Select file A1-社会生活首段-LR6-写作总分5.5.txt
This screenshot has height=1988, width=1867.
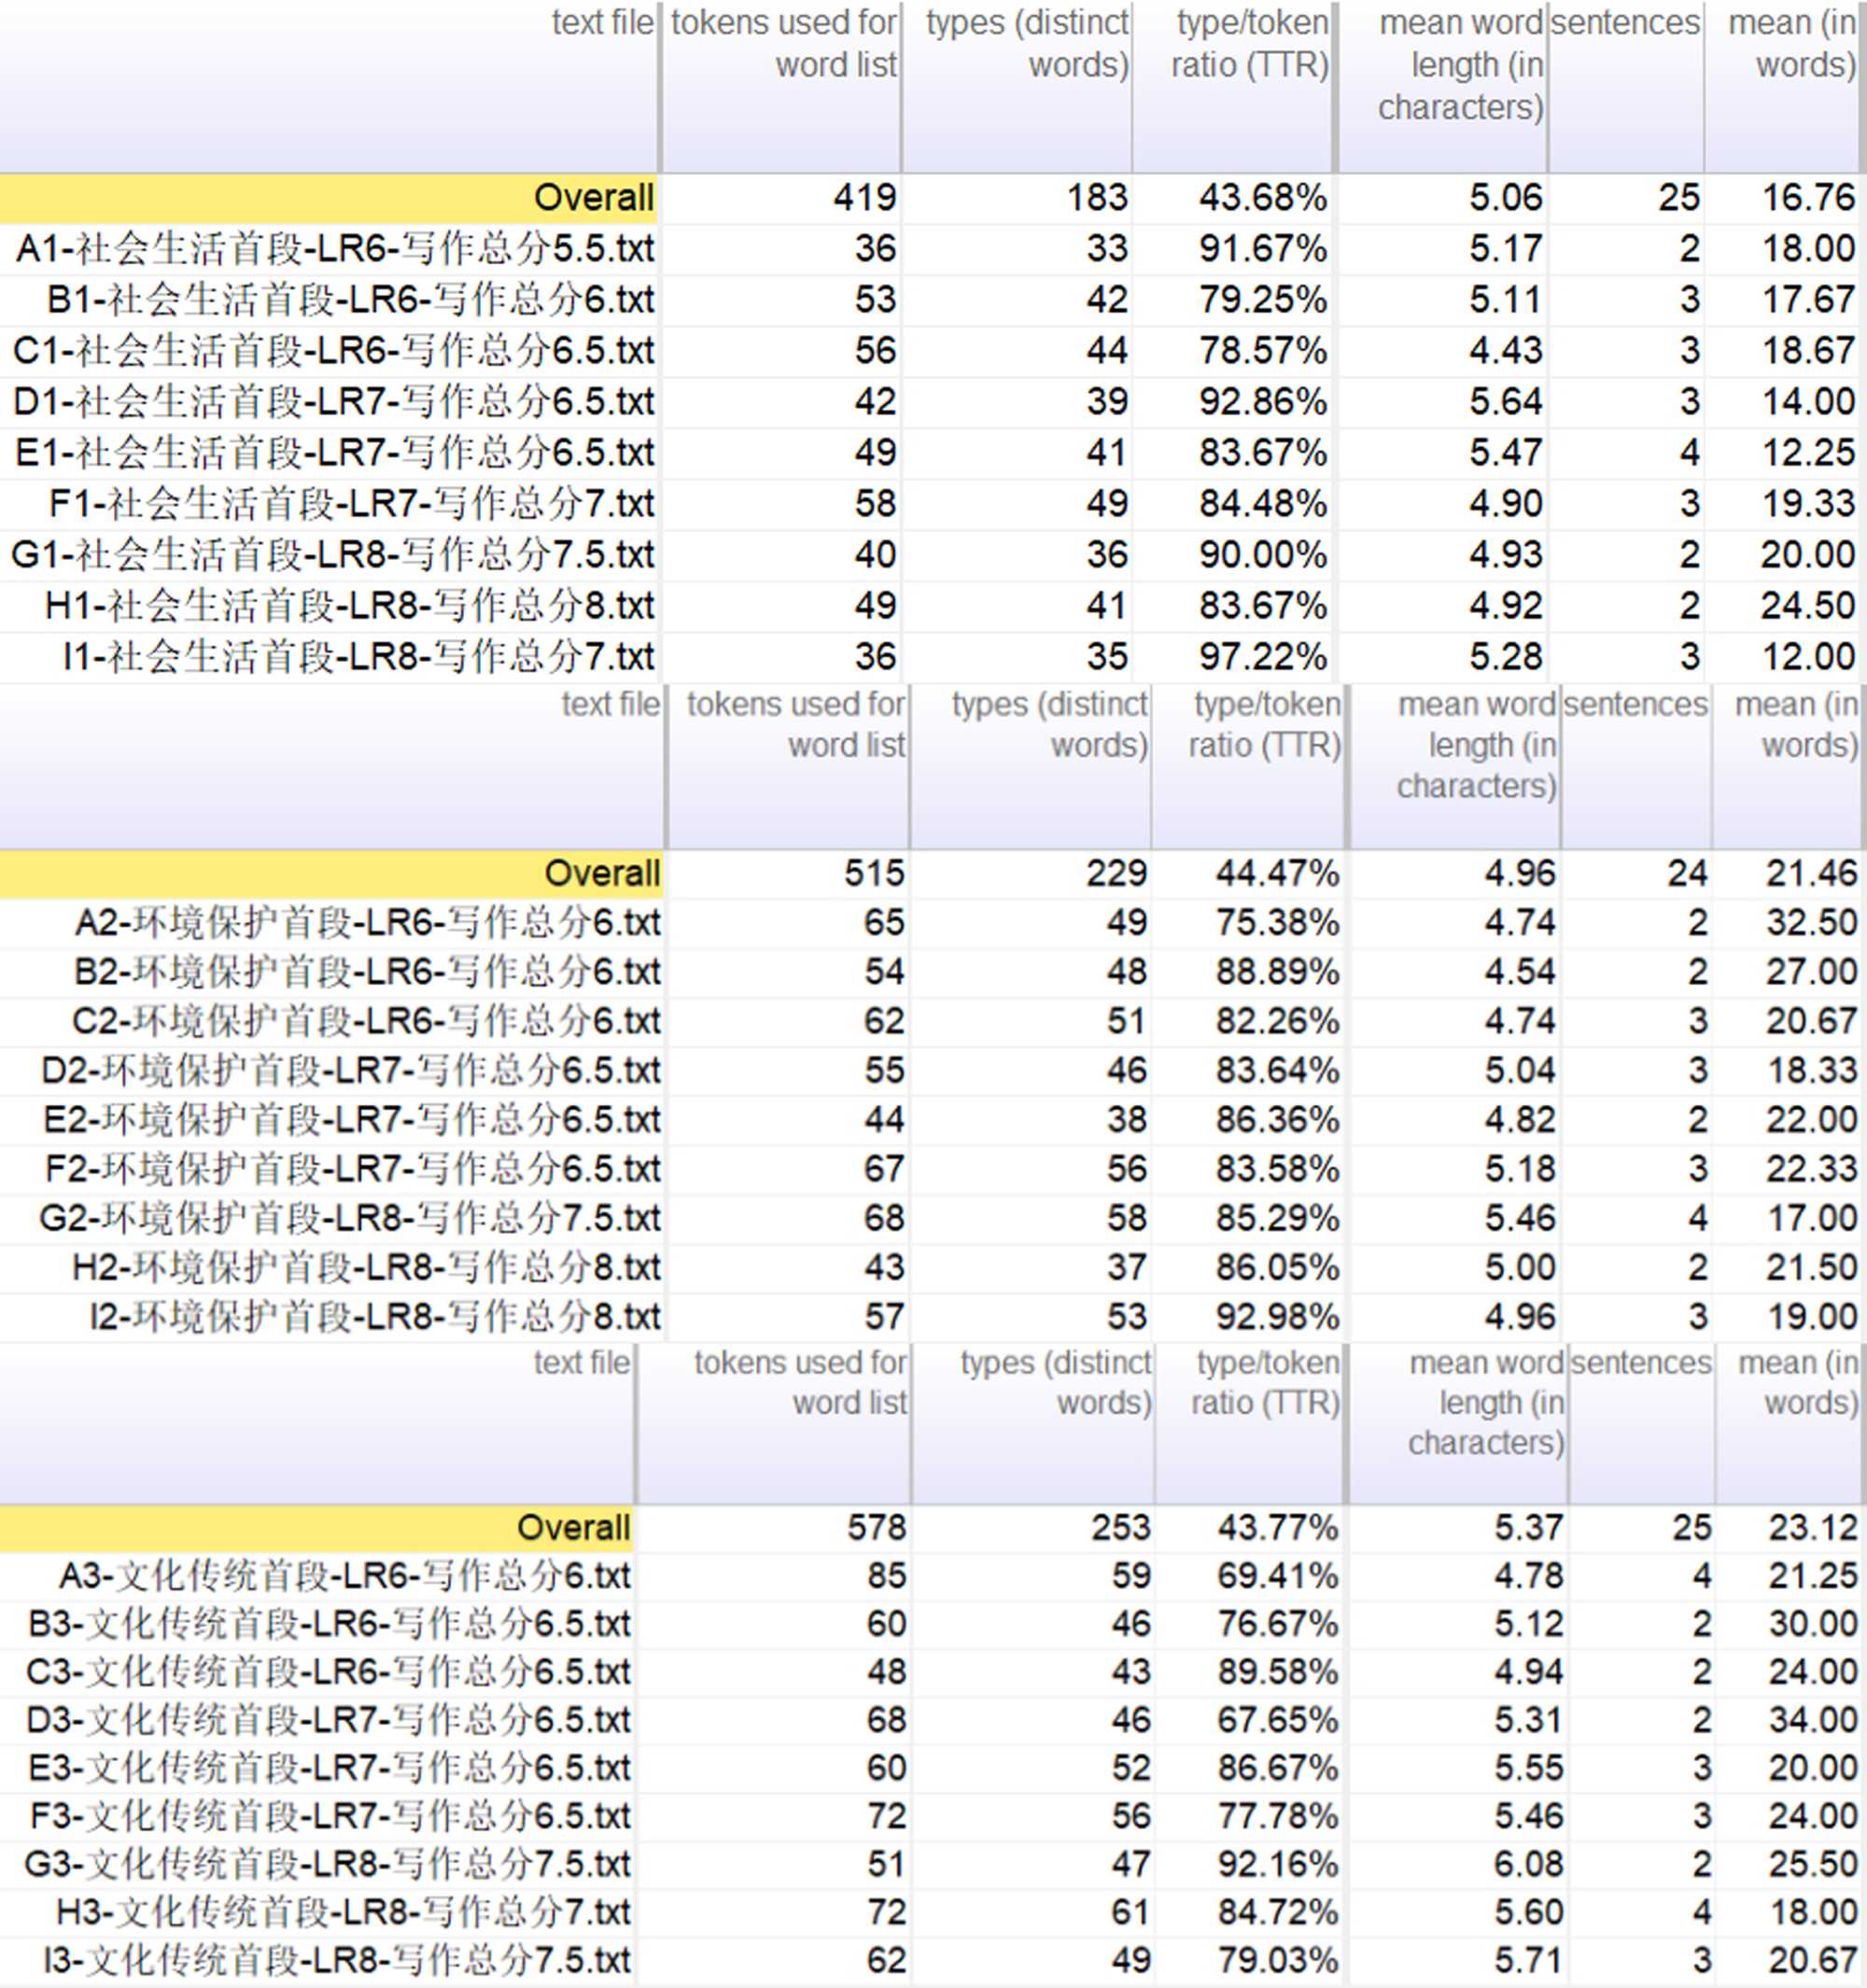point(335,249)
